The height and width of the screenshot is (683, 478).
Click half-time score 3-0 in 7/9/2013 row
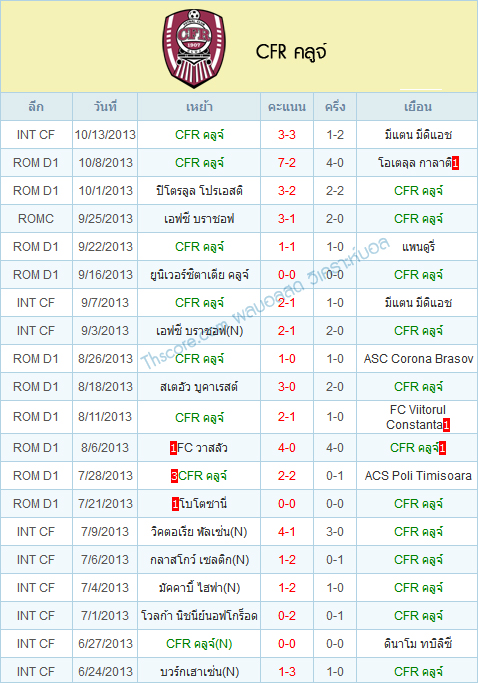pos(335,532)
